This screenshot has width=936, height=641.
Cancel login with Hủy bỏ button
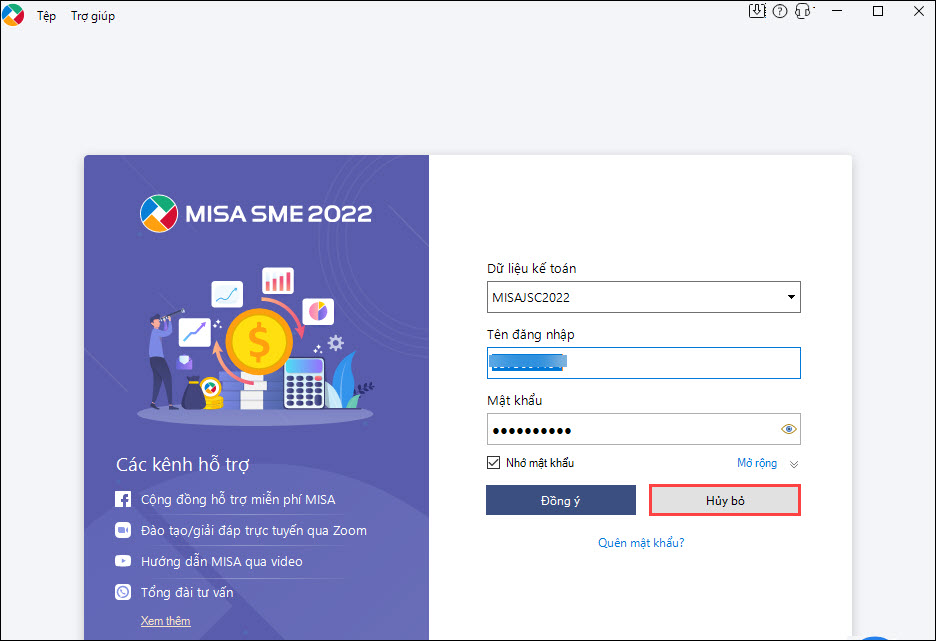pyautogui.click(x=725, y=500)
